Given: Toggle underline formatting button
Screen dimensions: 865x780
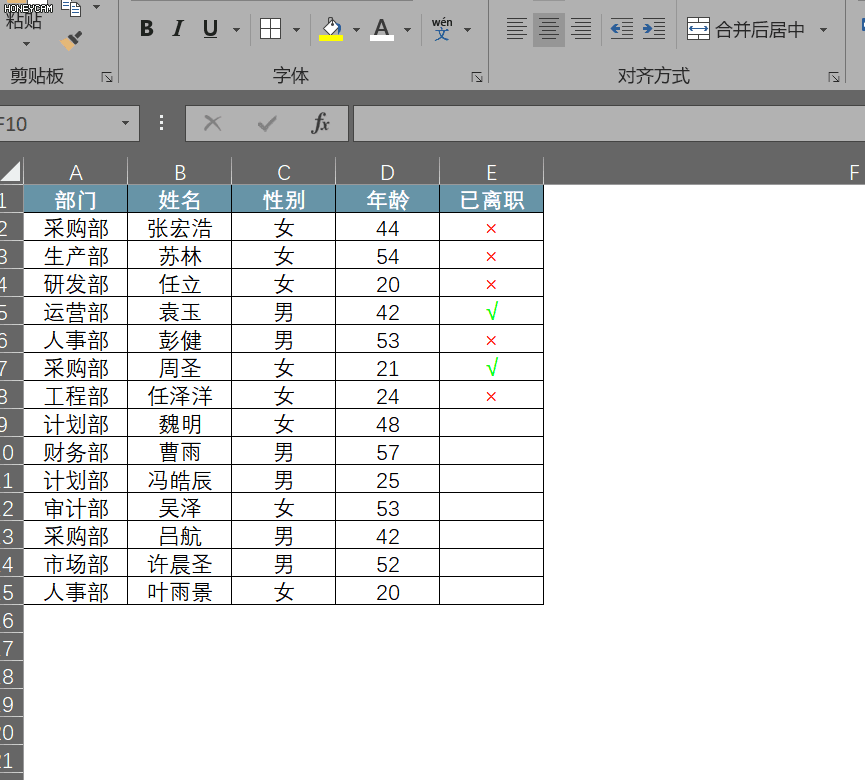Looking at the screenshot, I should 210,29.
